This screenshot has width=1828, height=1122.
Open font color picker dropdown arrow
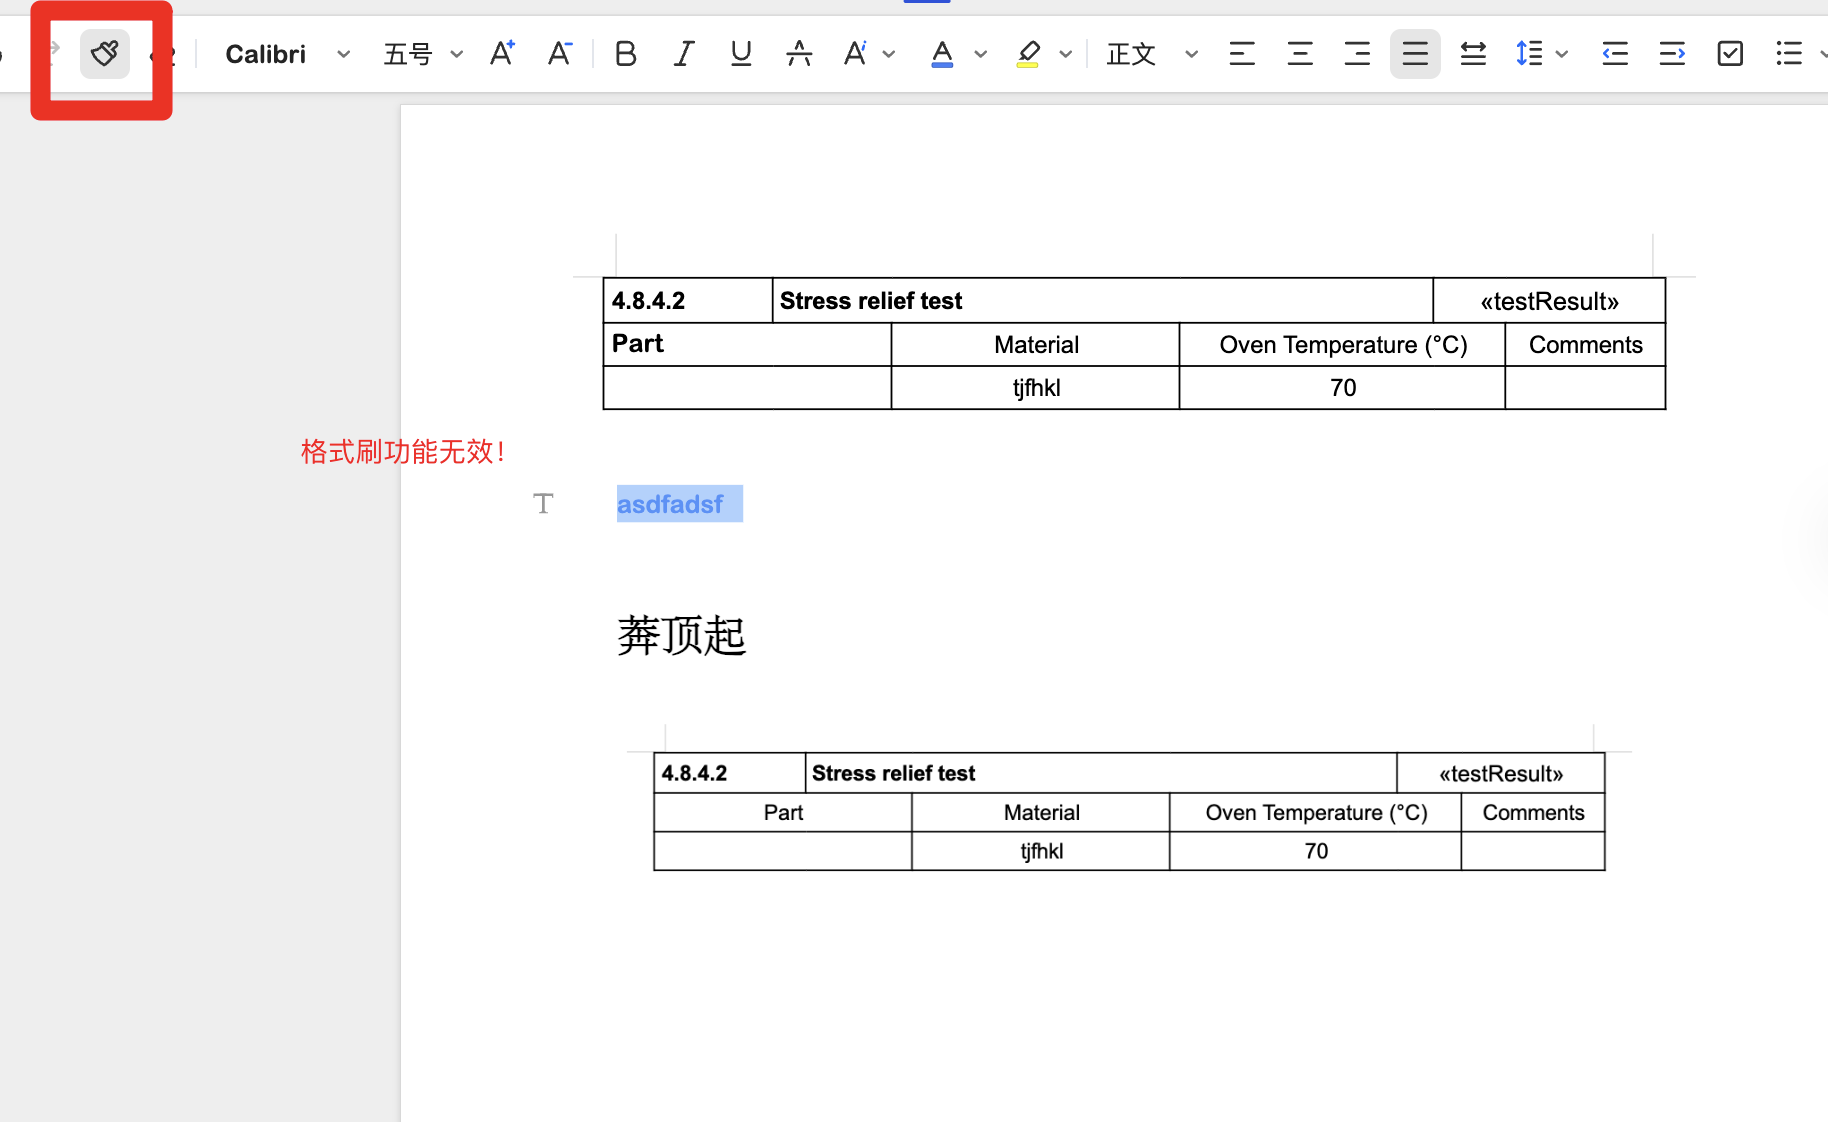pyautogui.click(x=980, y=54)
